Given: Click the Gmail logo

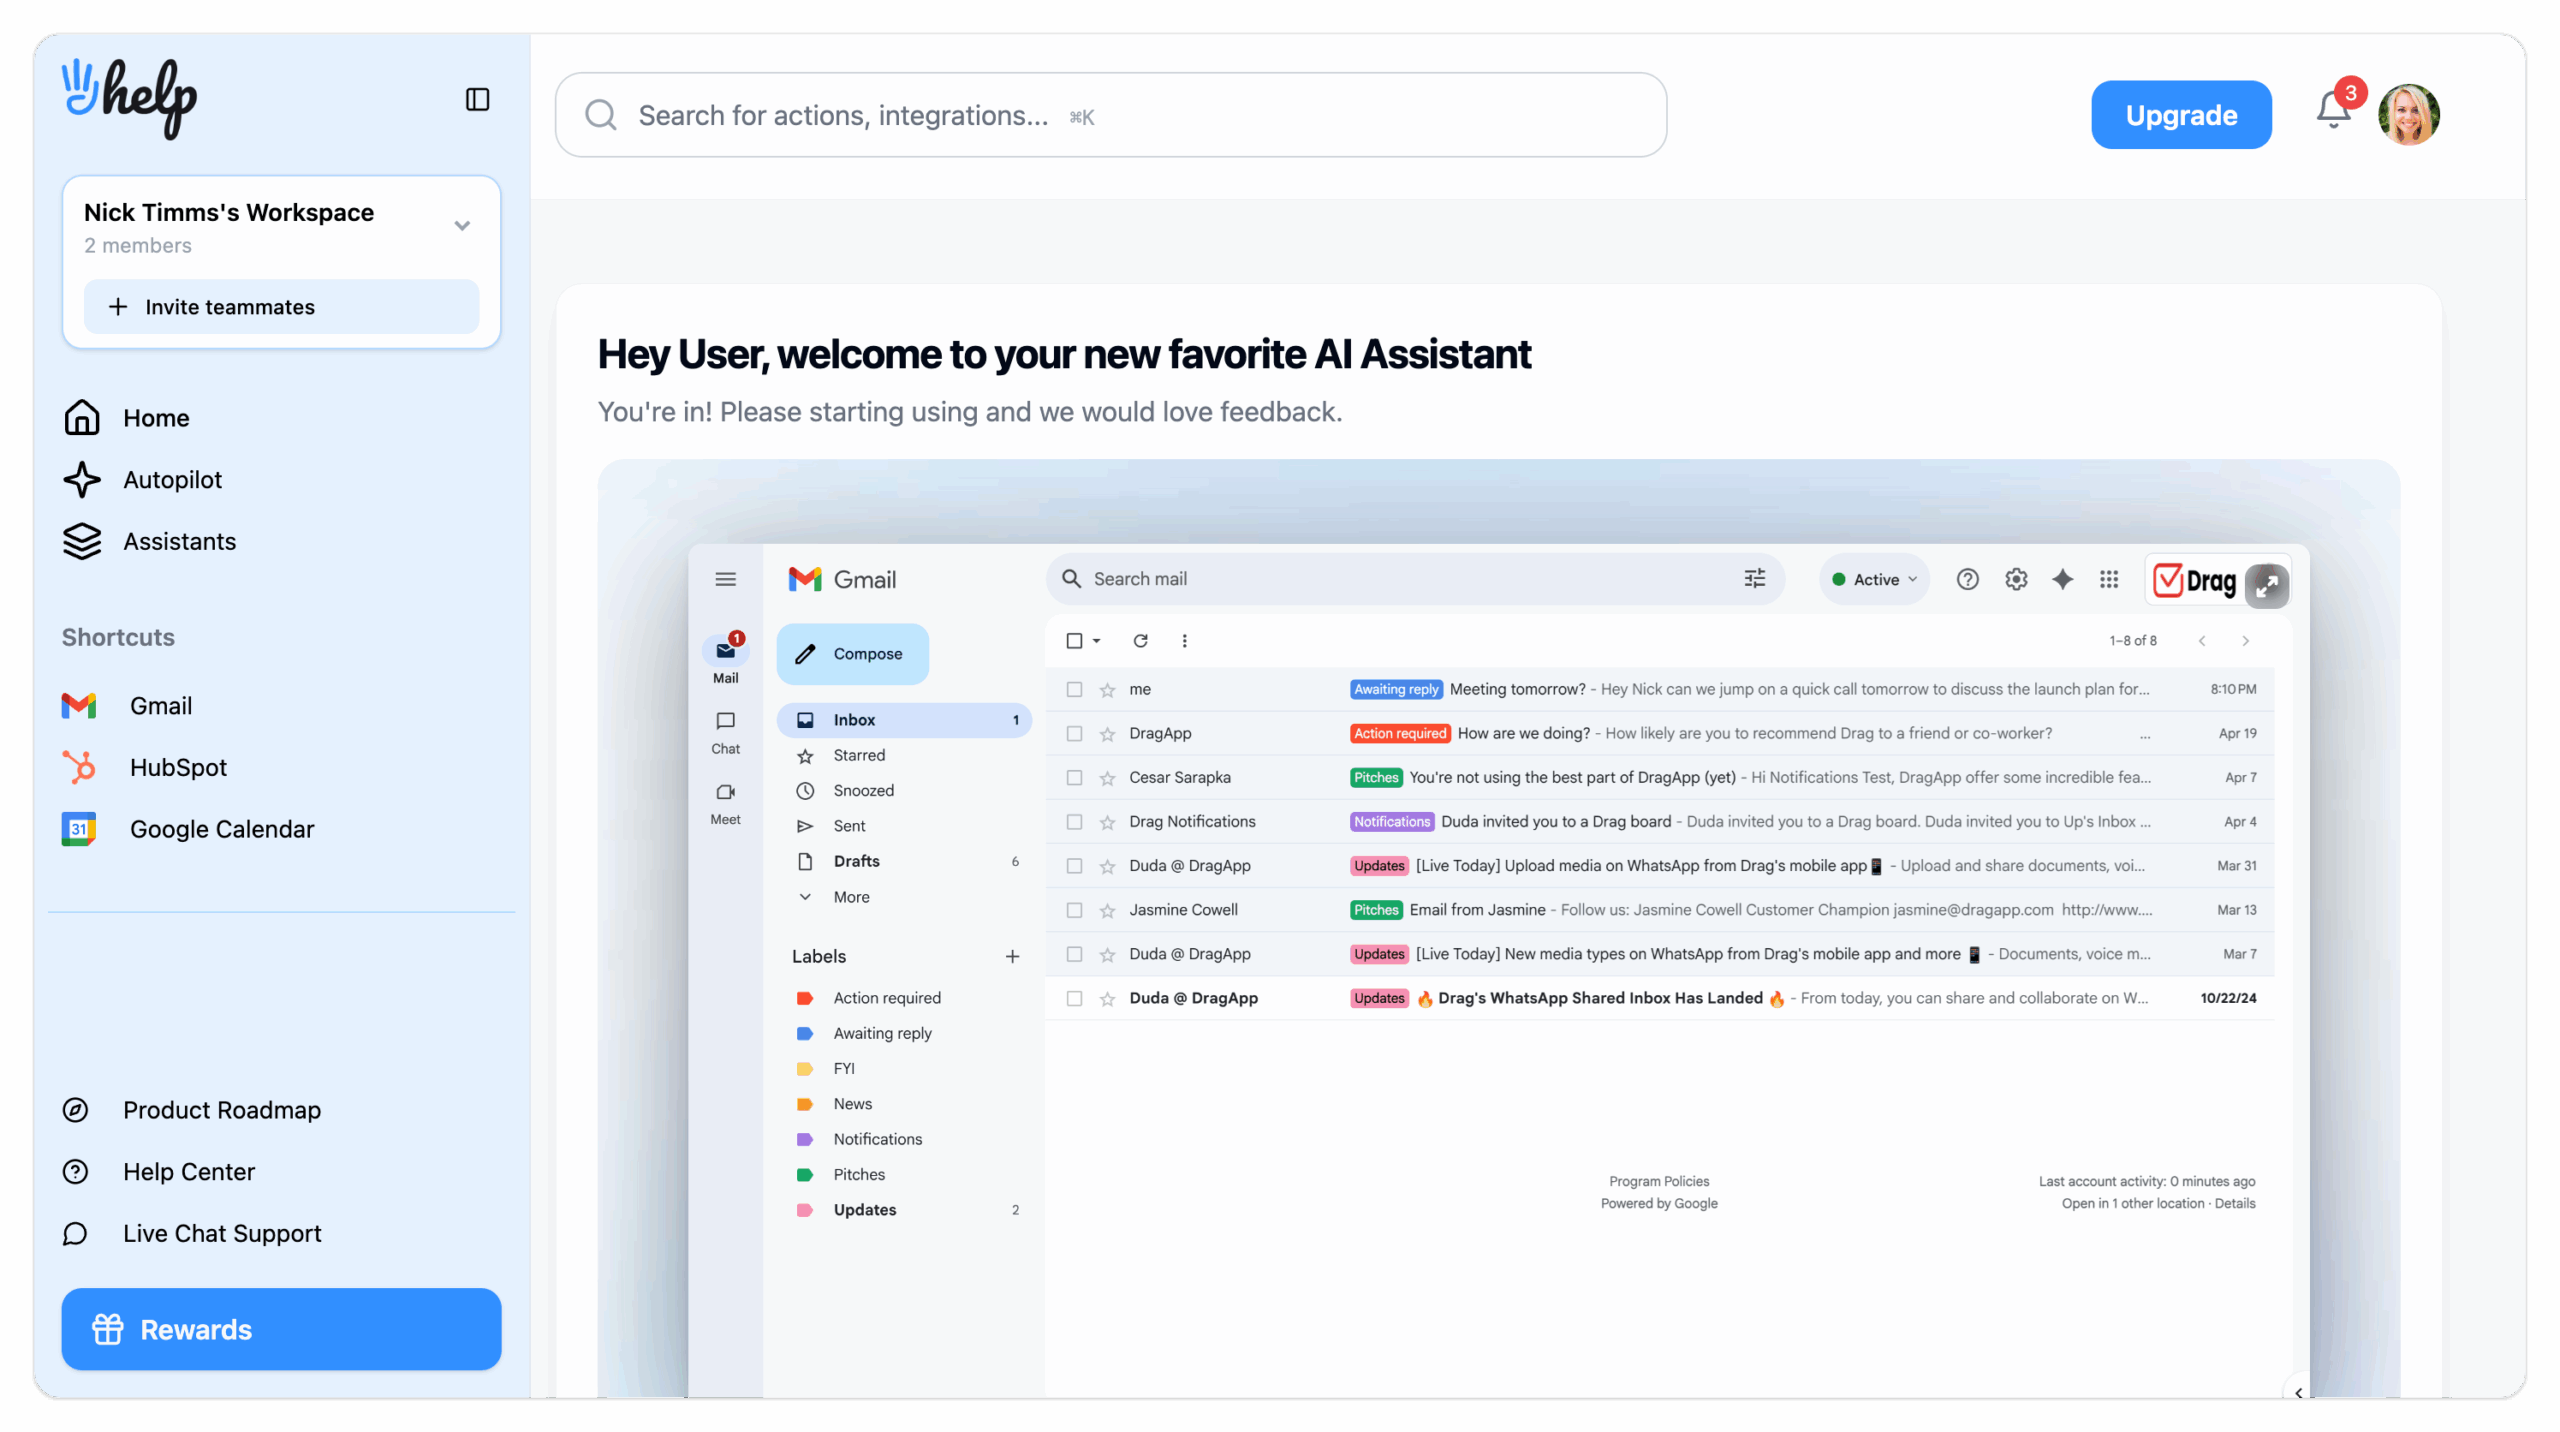Looking at the screenshot, I should pyautogui.click(x=842, y=579).
